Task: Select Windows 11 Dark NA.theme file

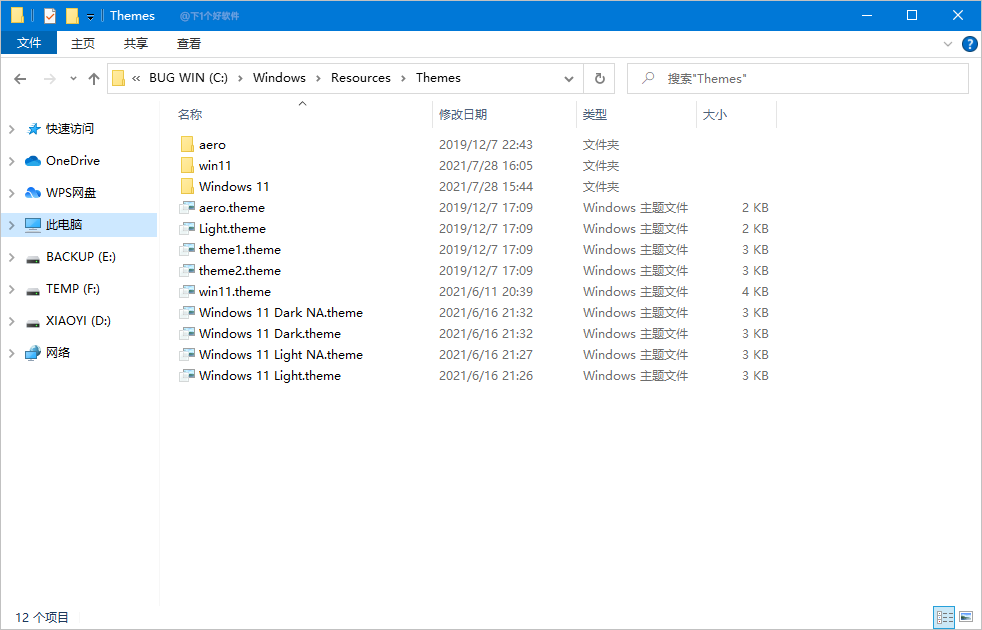Action: (x=281, y=312)
